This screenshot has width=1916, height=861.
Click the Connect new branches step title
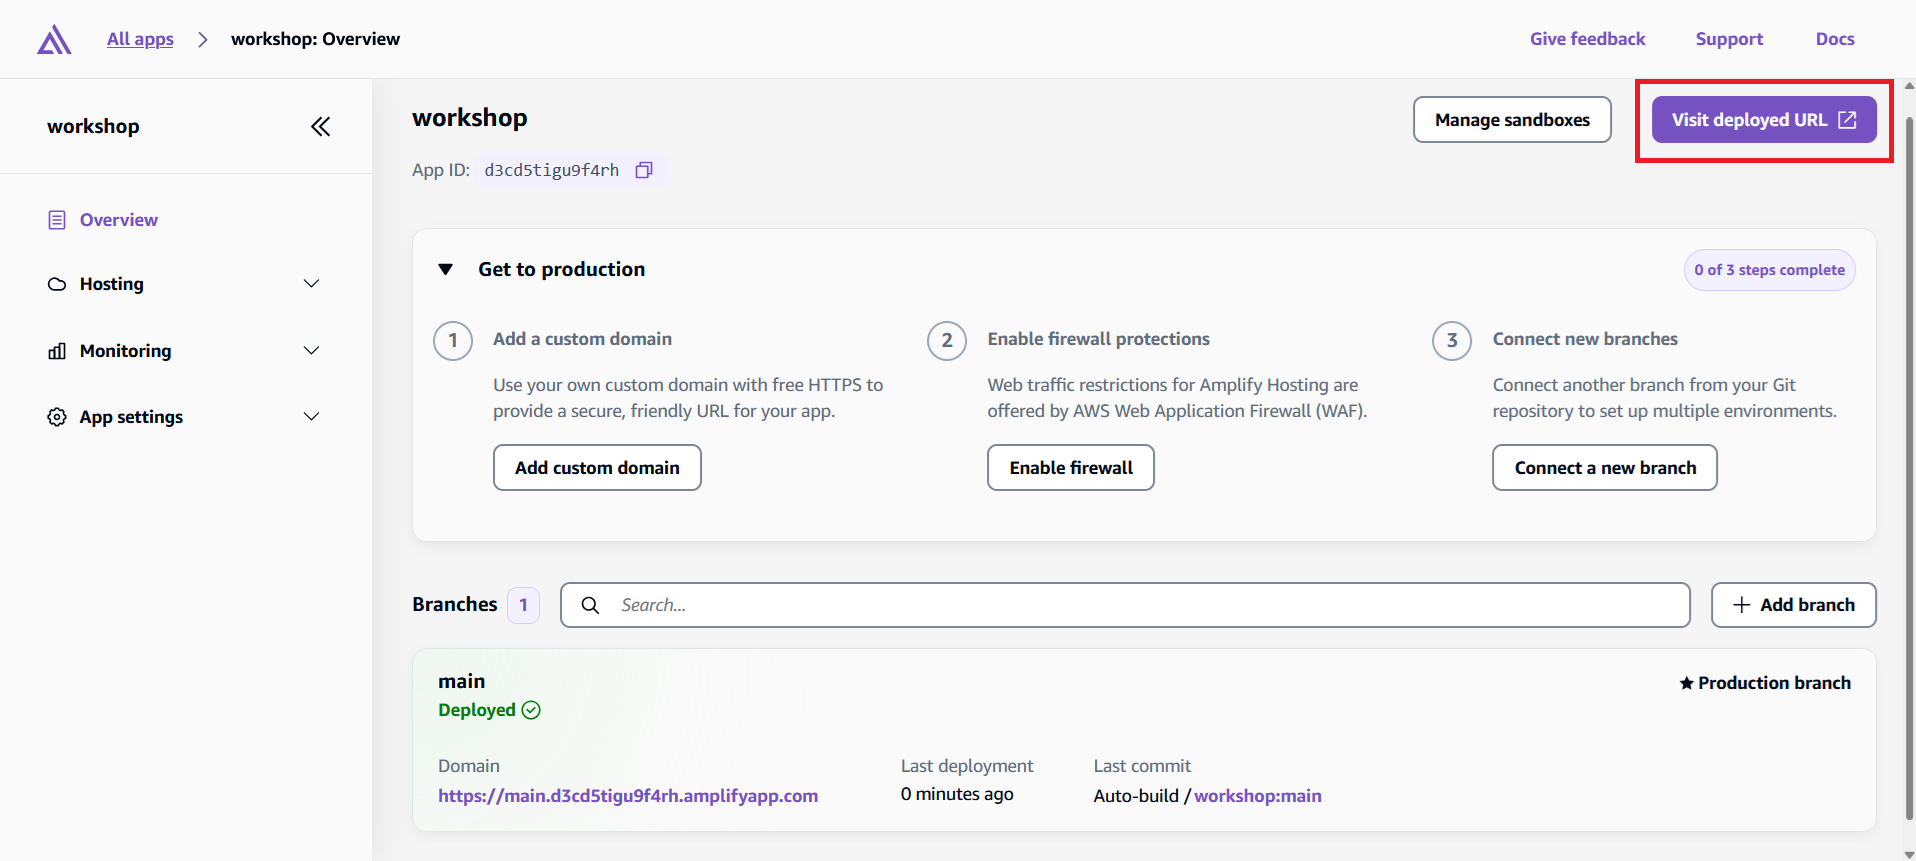(x=1585, y=339)
